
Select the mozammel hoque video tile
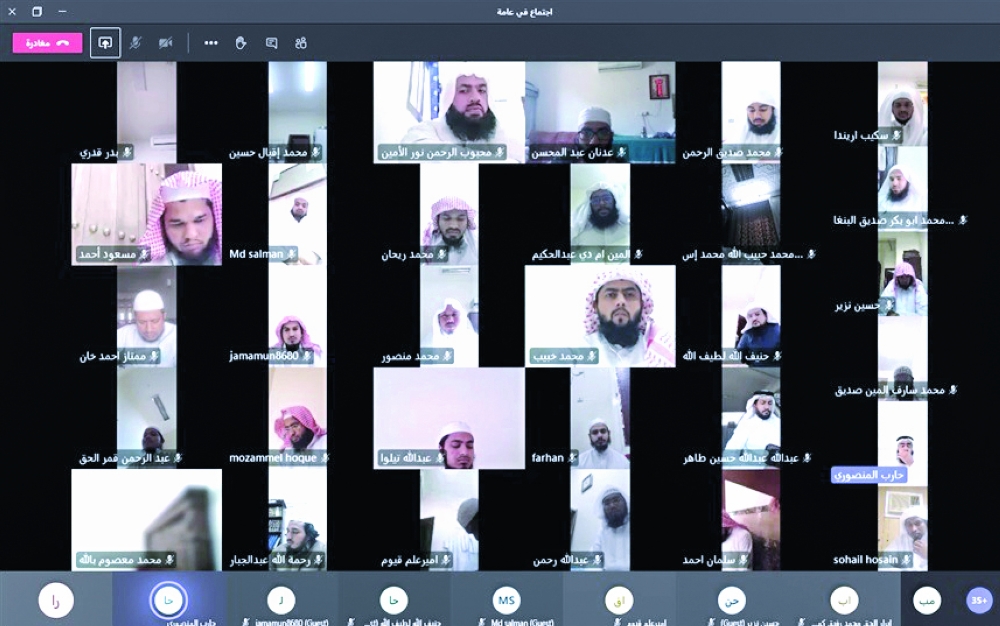[x=297, y=418]
